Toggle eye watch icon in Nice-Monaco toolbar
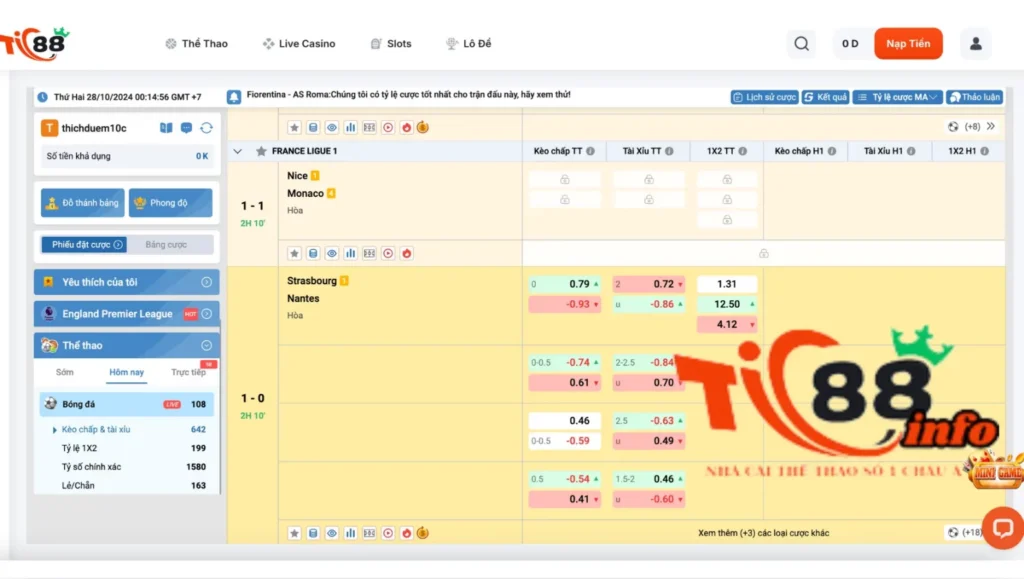Screen dimensions: 1024x579 [332, 253]
